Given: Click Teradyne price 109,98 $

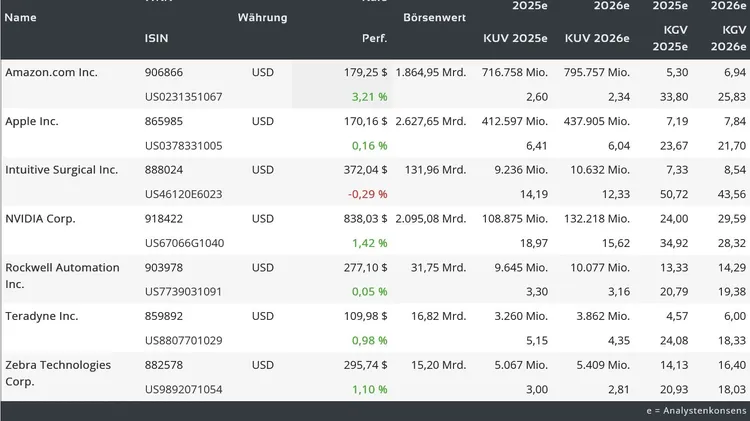Looking at the screenshot, I should coord(365,316).
